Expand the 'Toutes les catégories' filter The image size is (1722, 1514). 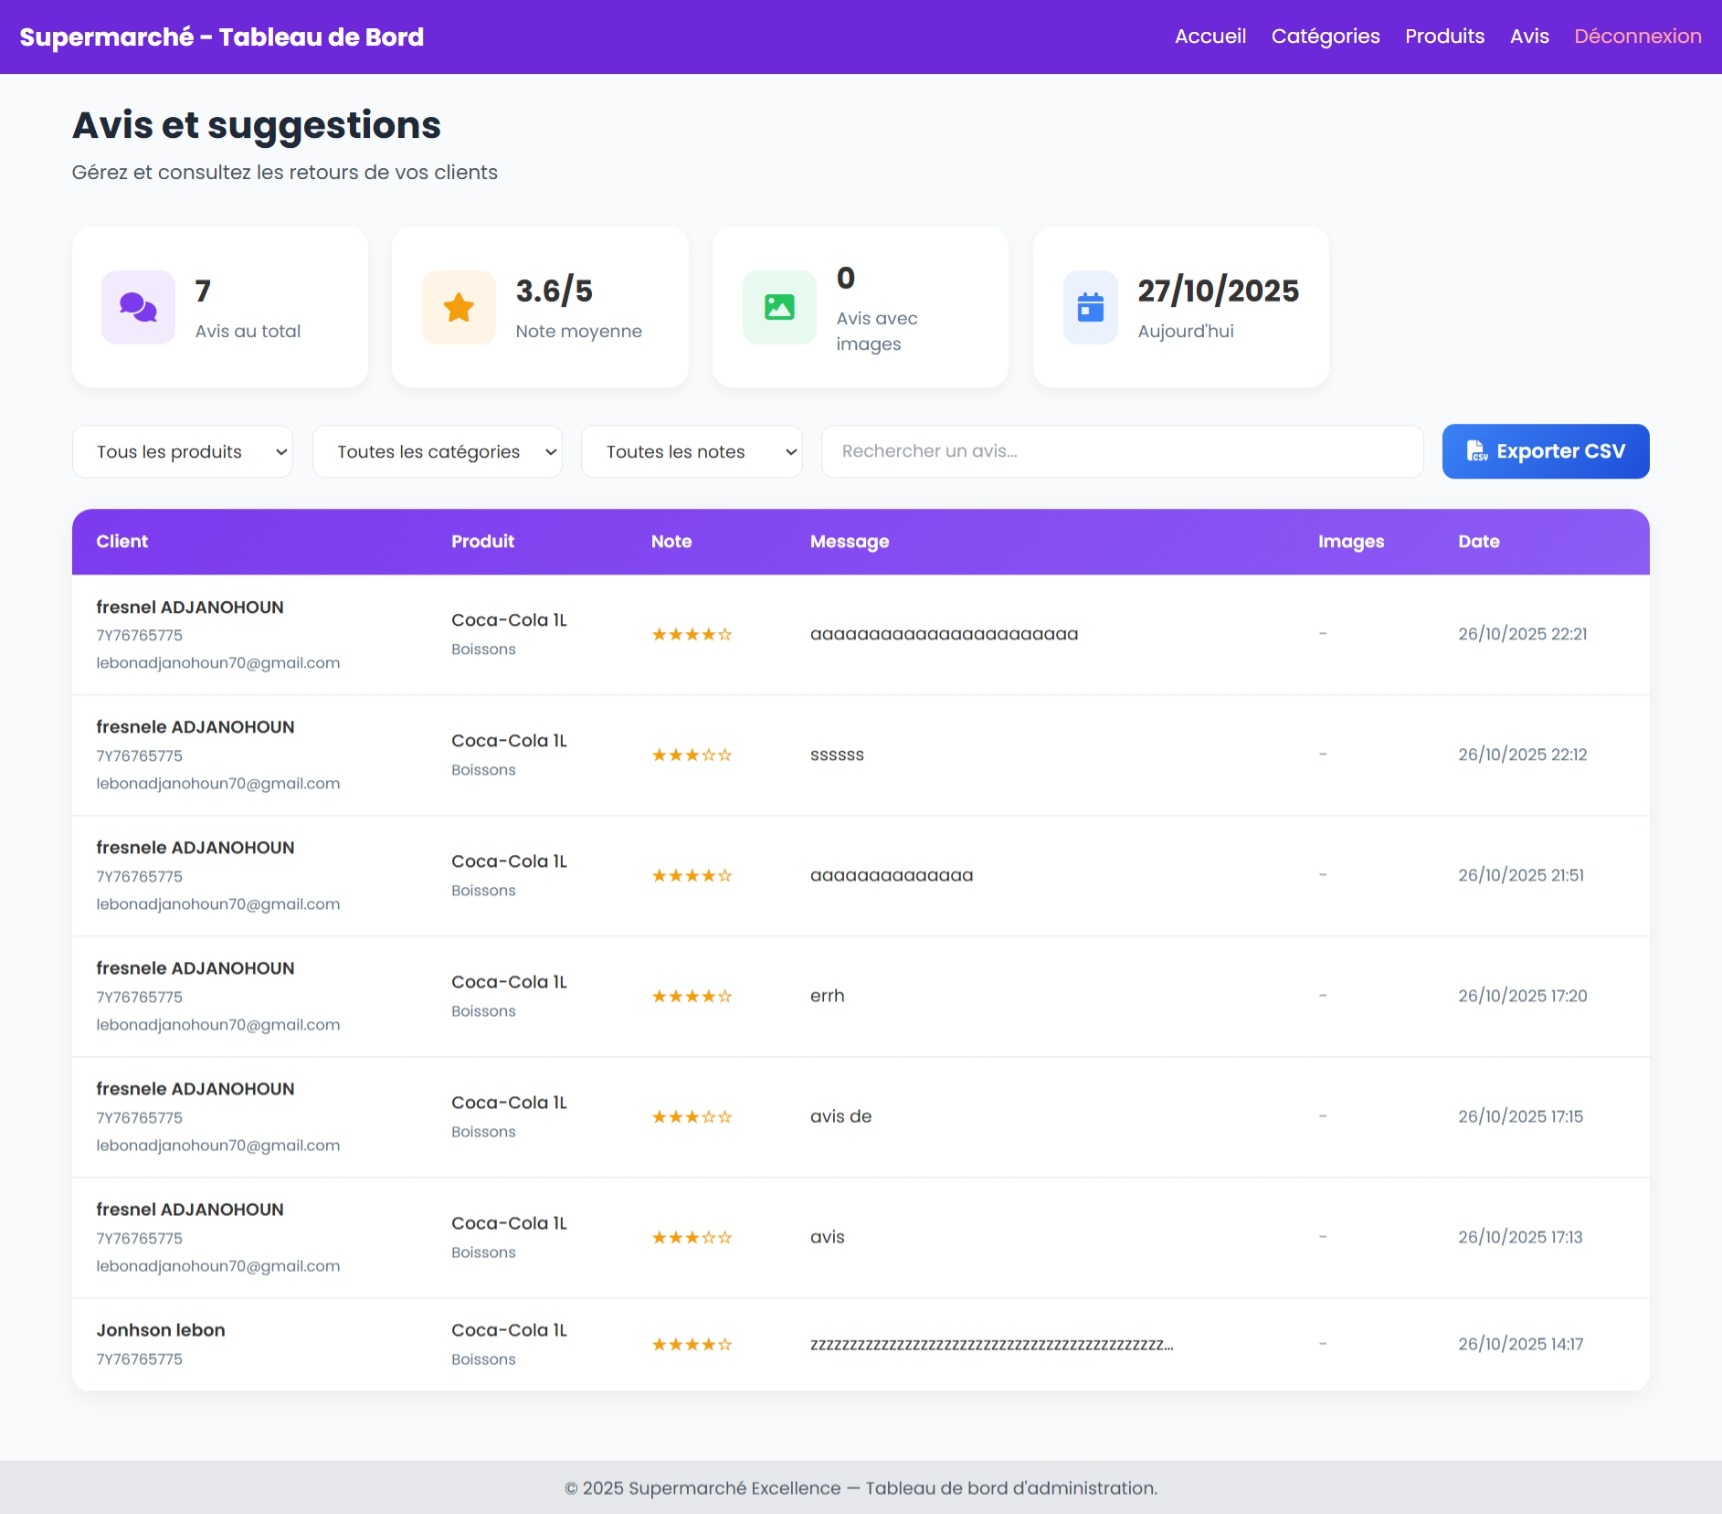(x=437, y=452)
